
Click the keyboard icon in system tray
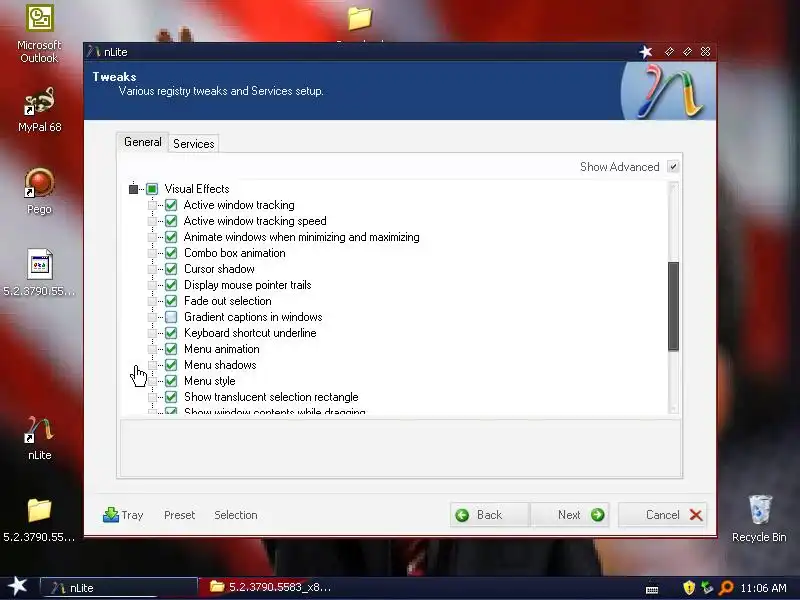click(x=652, y=589)
